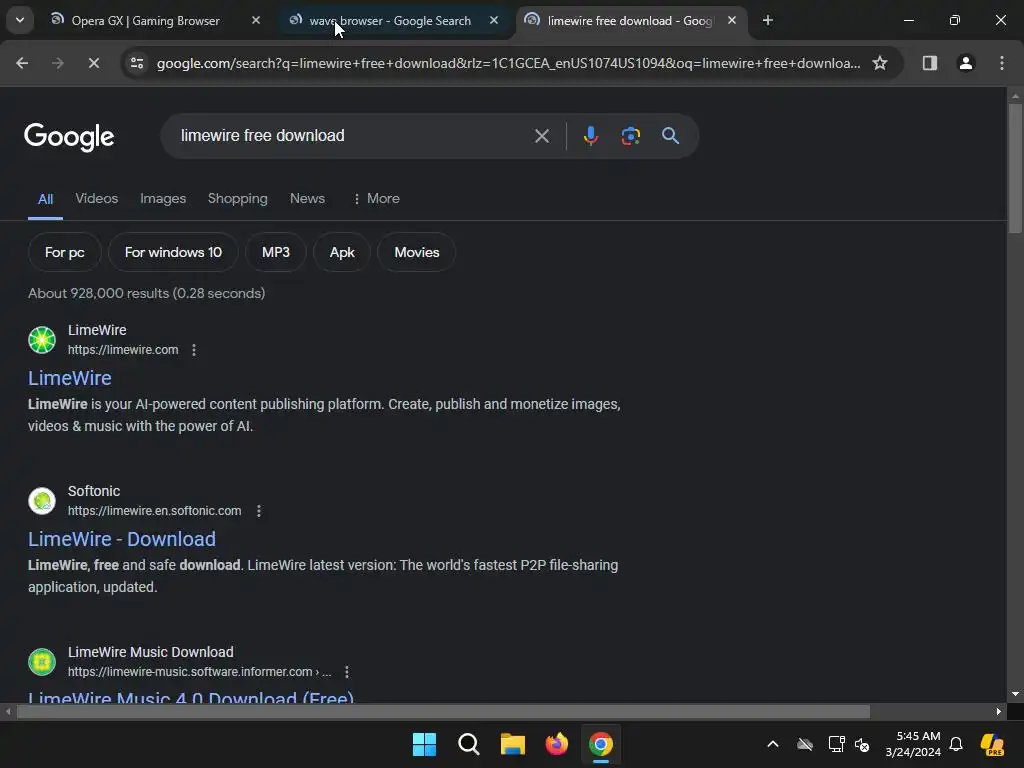The height and width of the screenshot is (768, 1024).
Task: Click the horizontal scrollbar thumb
Action: click(x=443, y=711)
